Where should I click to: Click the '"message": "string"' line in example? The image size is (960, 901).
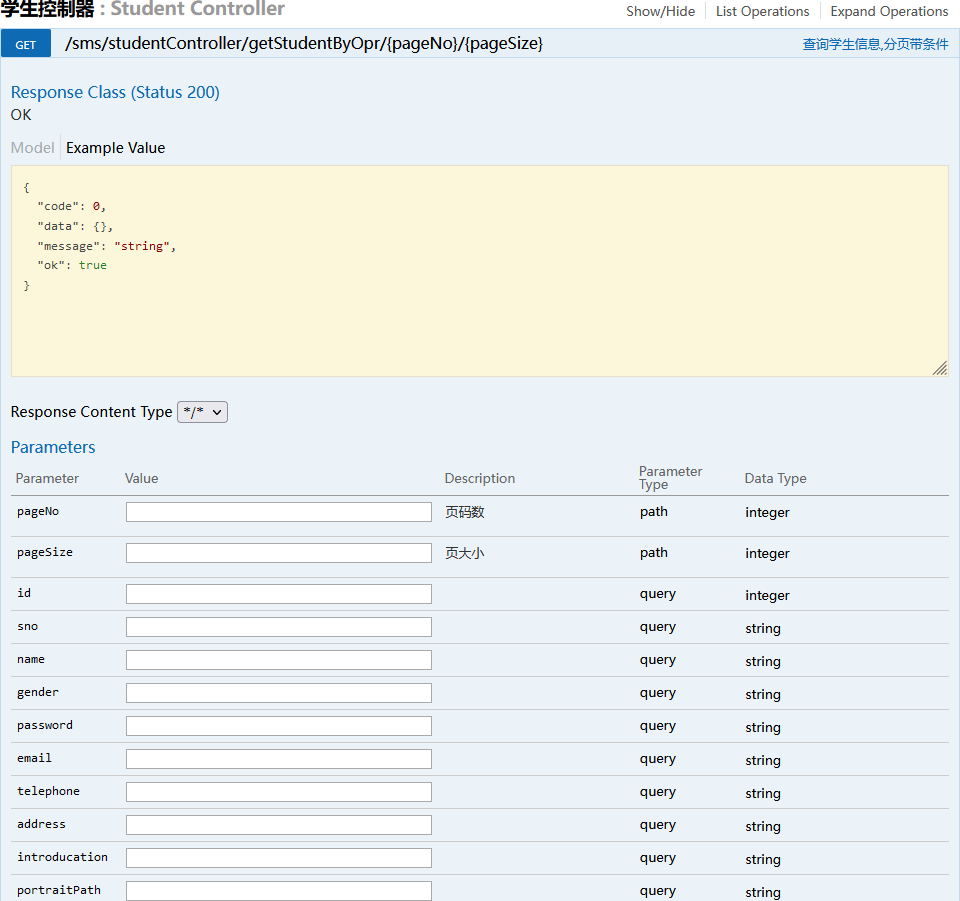click(107, 246)
